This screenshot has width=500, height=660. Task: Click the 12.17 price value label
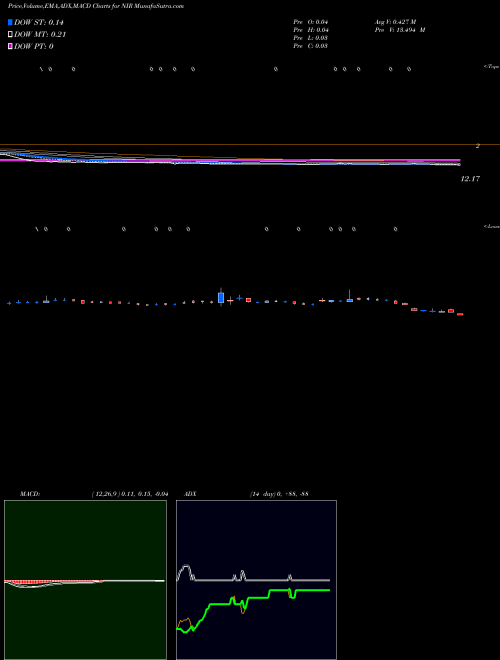click(470, 179)
